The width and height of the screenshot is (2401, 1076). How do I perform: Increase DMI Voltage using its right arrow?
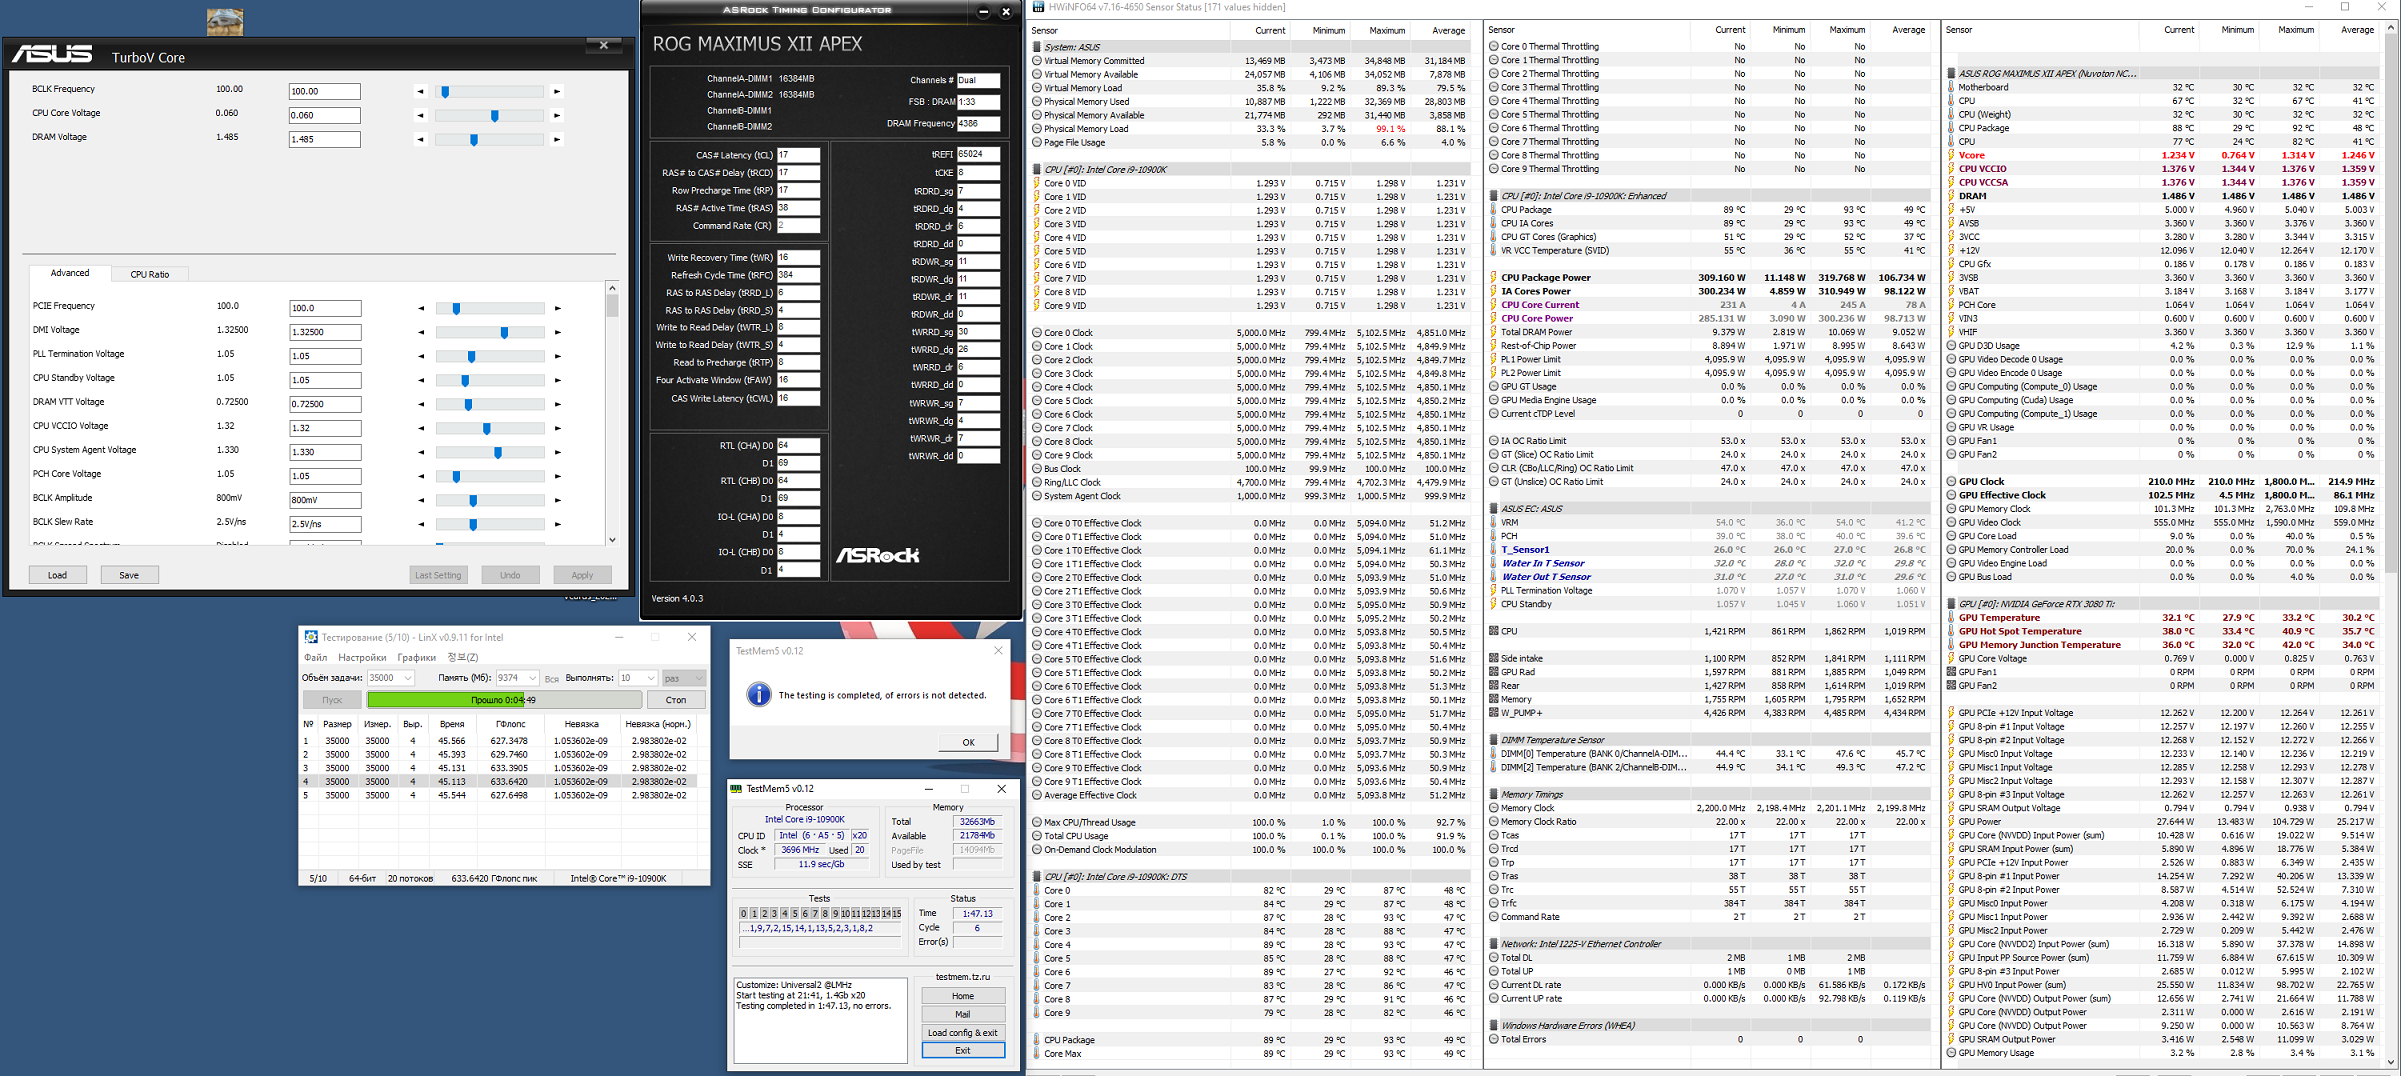click(x=557, y=332)
